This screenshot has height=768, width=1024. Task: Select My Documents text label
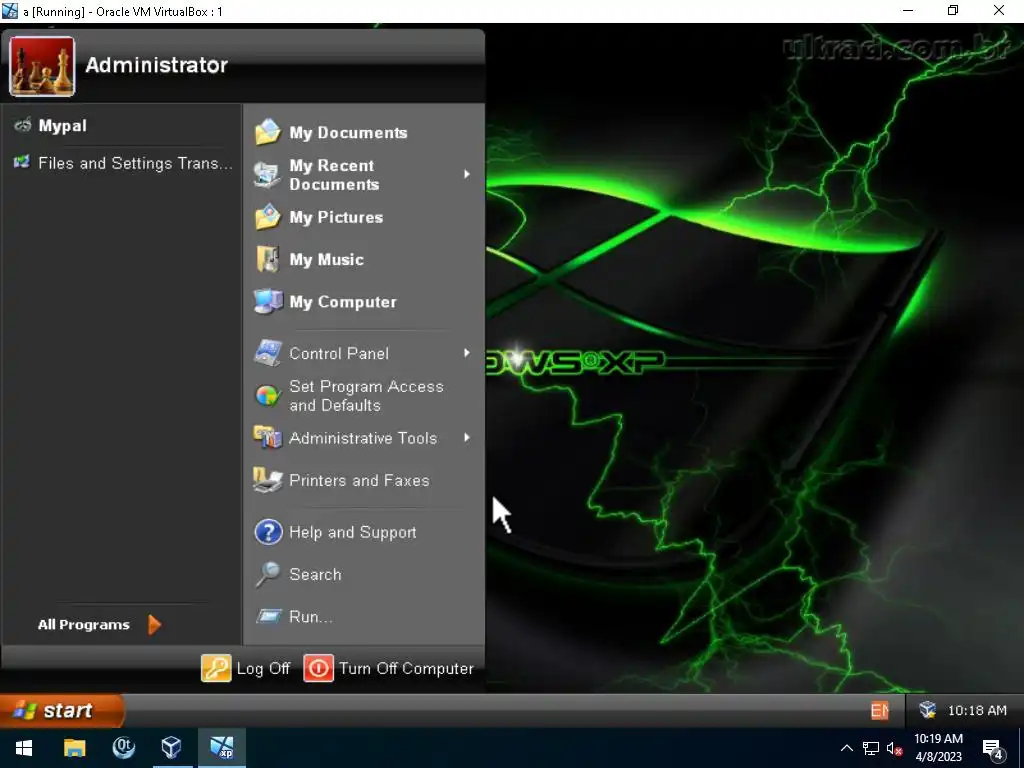click(348, 133)
